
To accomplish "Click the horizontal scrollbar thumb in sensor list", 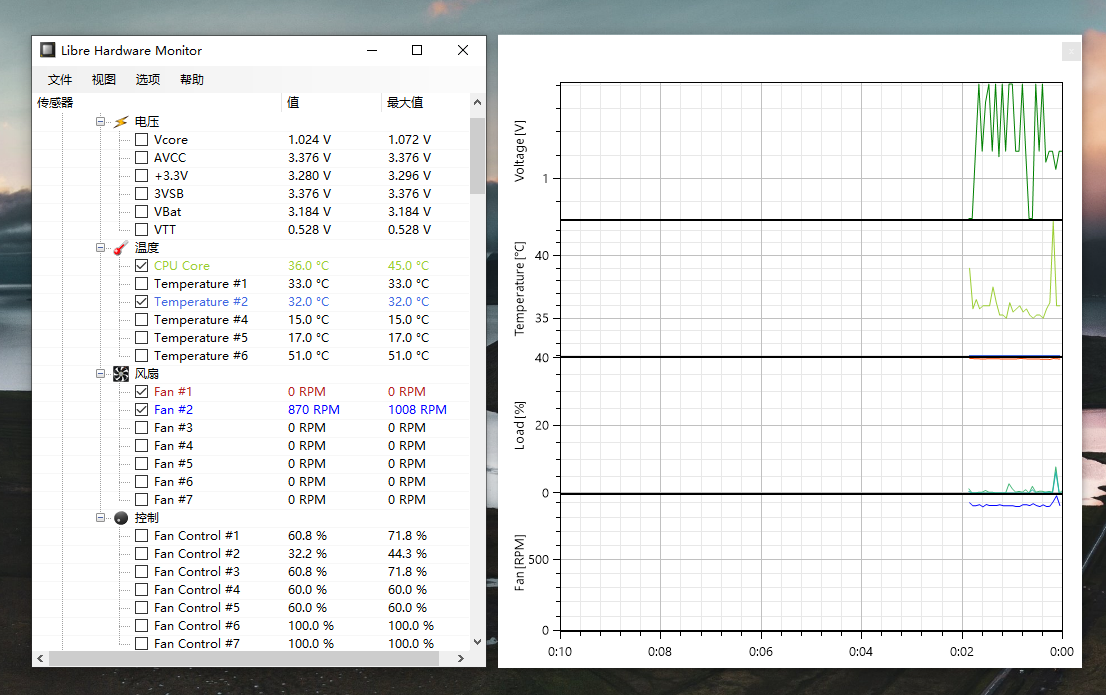I will (x=244, y=659).
